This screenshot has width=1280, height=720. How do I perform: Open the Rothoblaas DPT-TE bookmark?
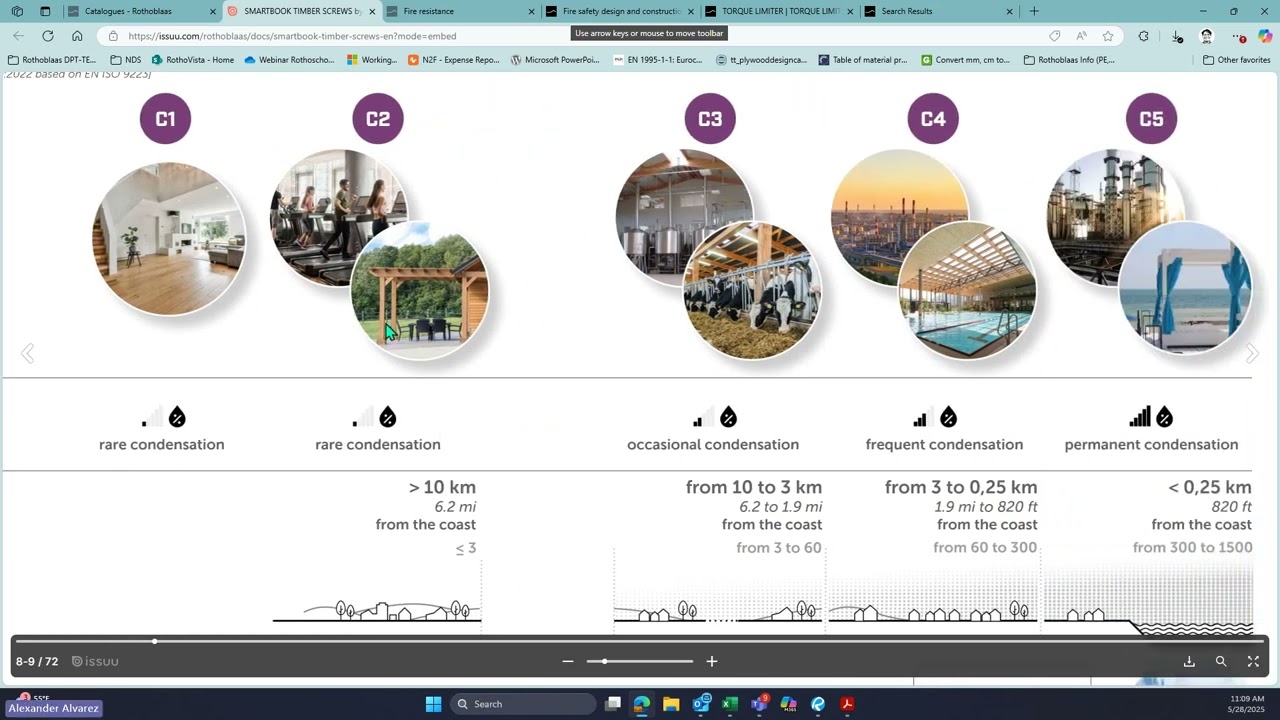(x=52, y=60)
